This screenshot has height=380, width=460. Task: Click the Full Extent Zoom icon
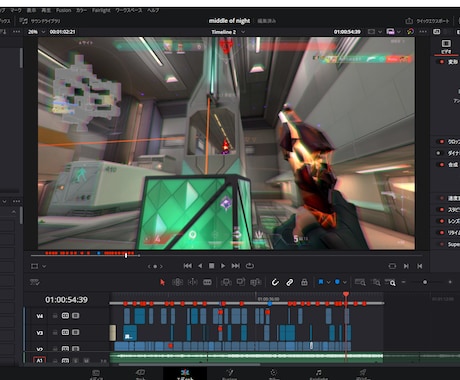pyautogui.click(x=360, y=282)
